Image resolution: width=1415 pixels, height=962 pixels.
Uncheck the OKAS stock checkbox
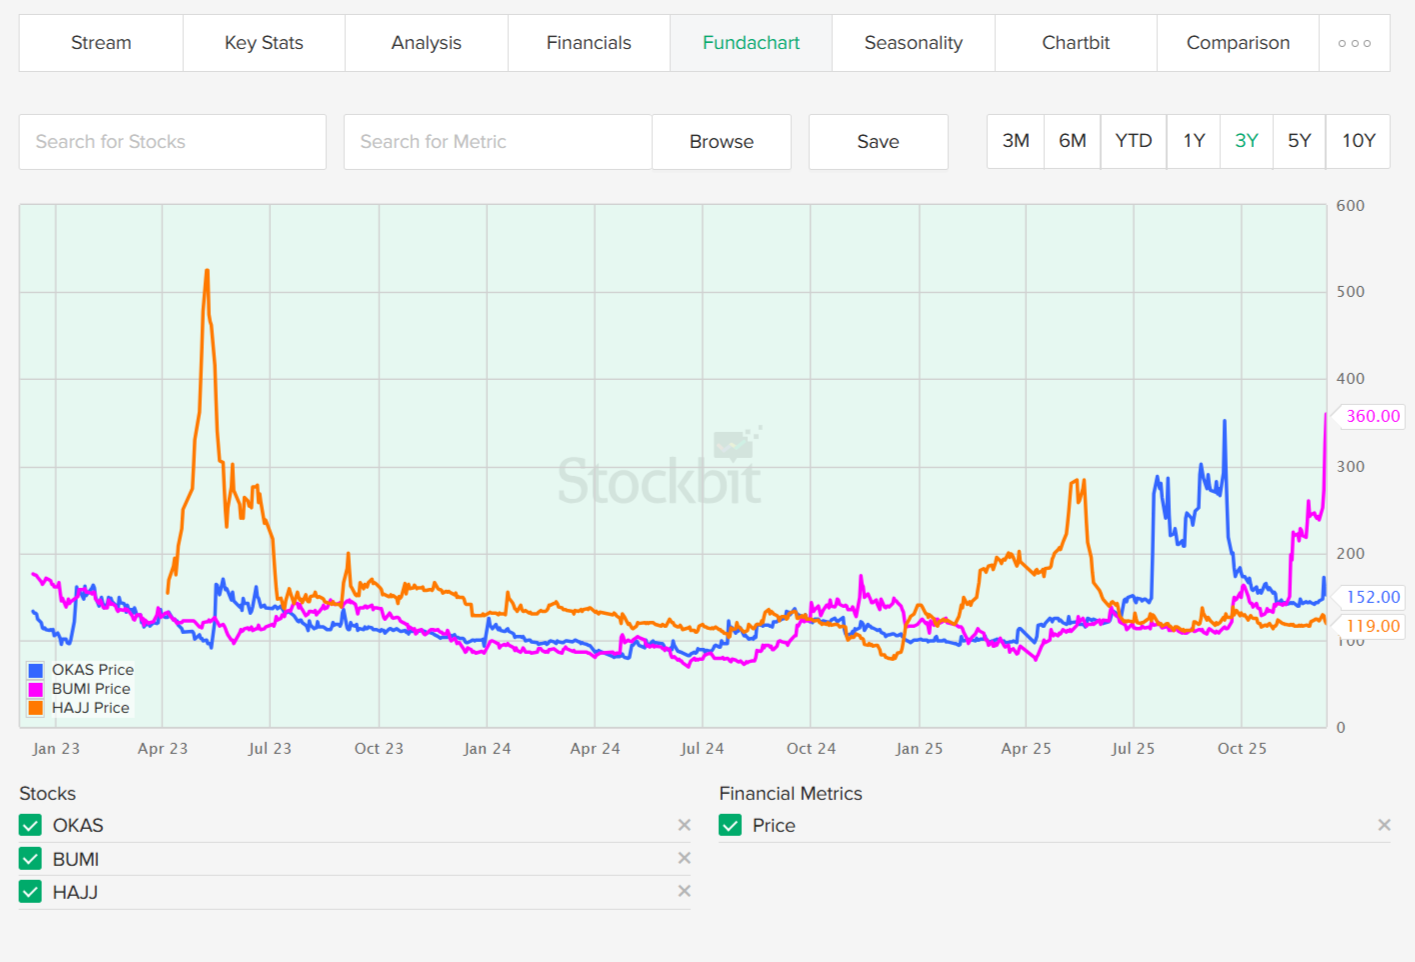31,825
